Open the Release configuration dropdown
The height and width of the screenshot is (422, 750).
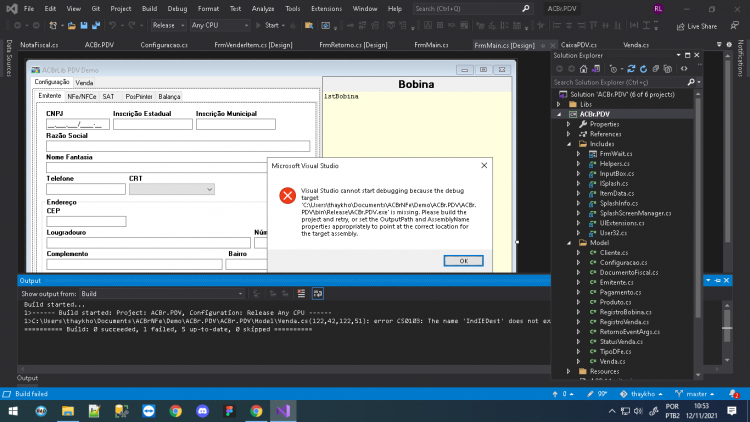click(168, 25)
